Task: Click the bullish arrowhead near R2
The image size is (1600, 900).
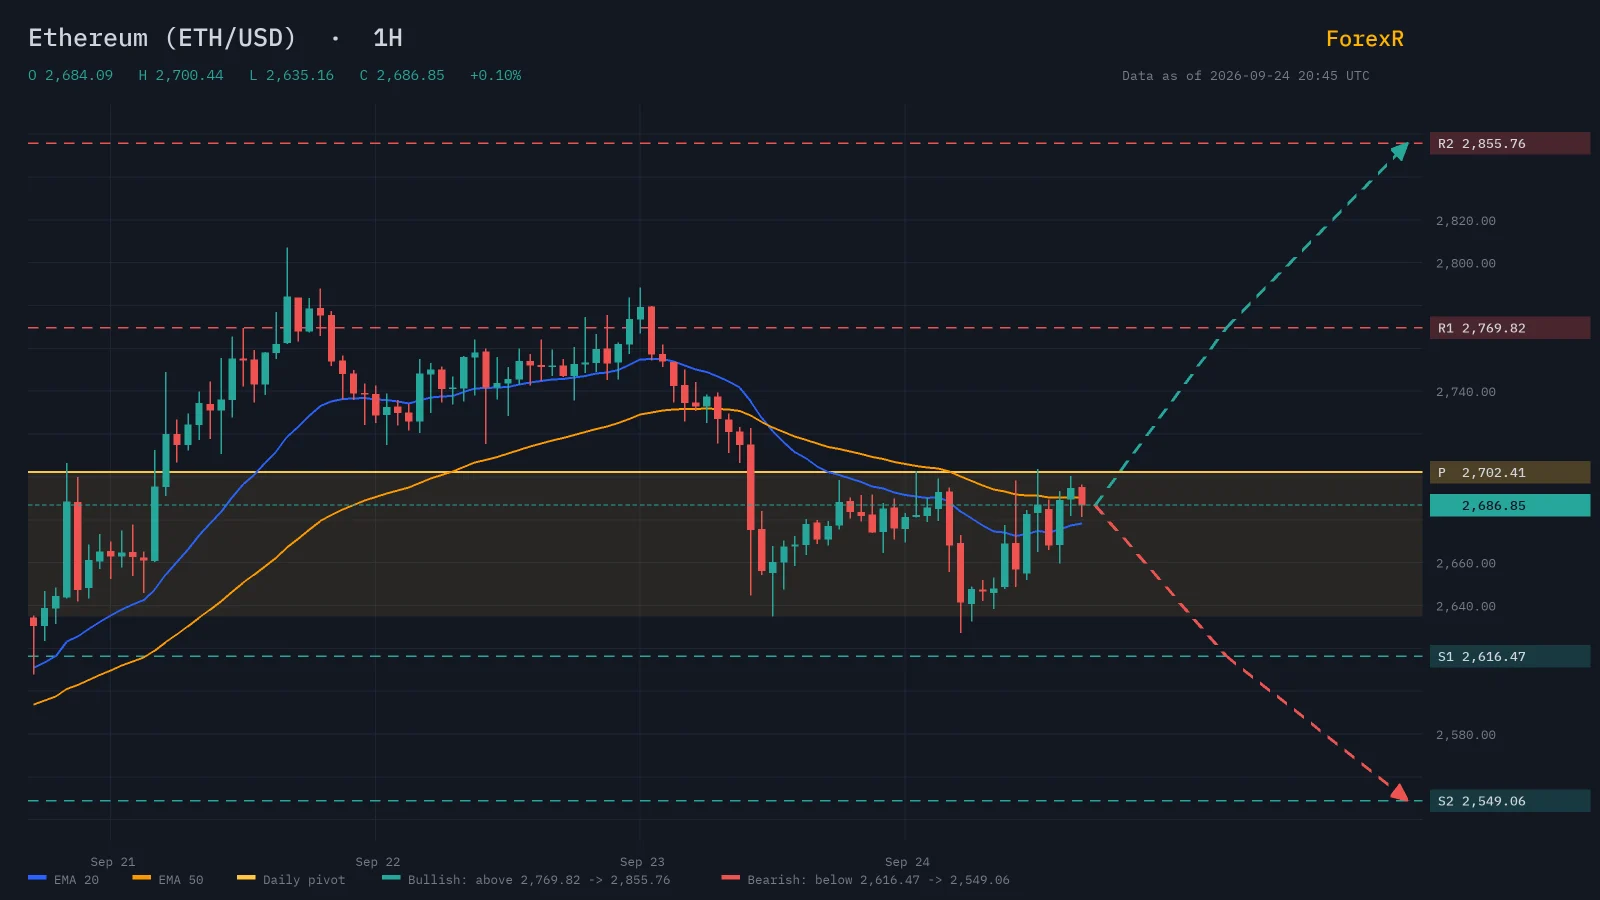Action: click(1401, 150)
